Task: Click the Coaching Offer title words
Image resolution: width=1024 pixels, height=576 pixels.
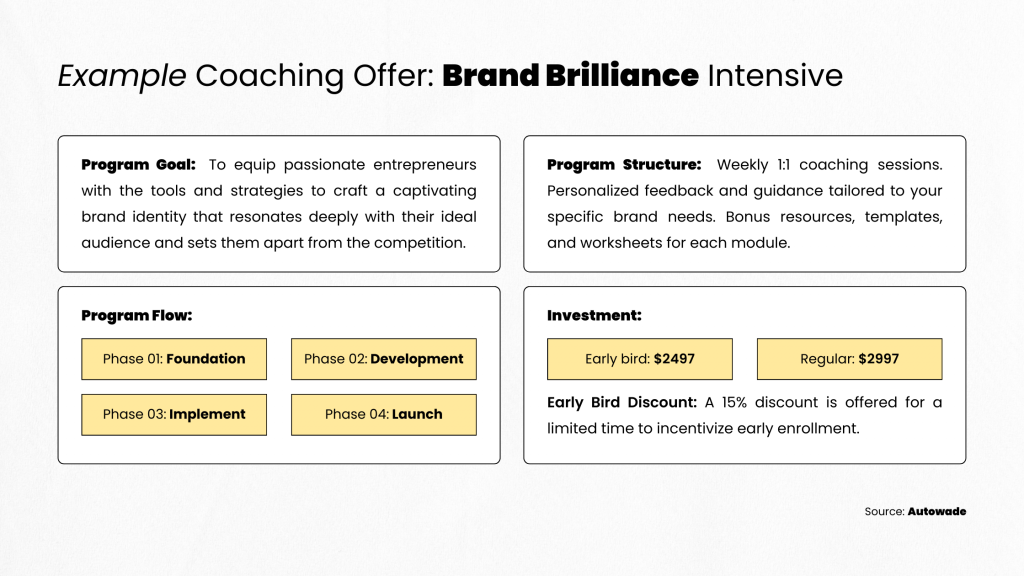Action: 315,76
